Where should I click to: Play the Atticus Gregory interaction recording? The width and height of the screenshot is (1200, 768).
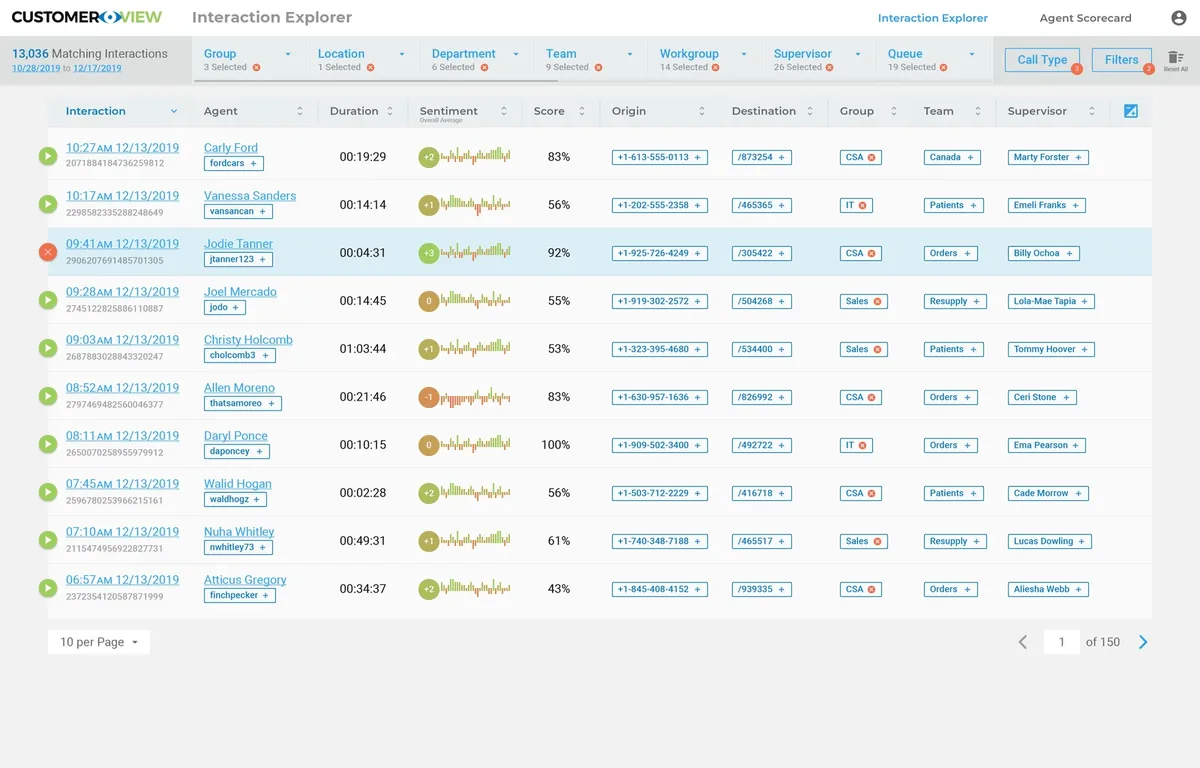tap(47, 588)
